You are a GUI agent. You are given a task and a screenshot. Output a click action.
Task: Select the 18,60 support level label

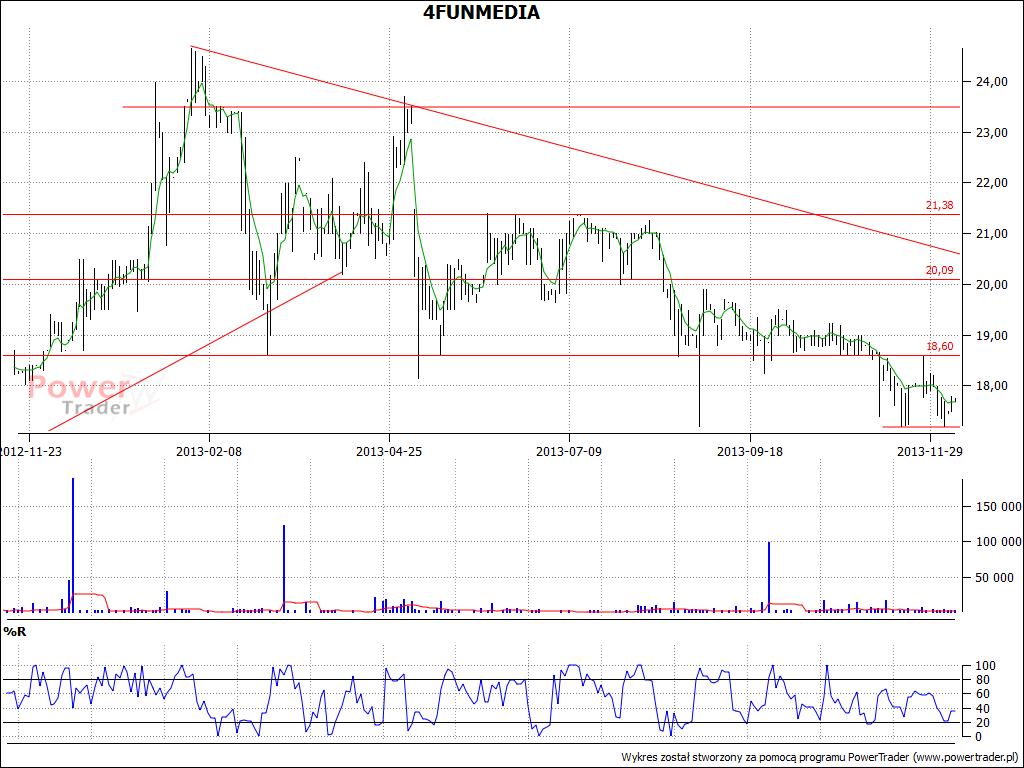(x=939, y=347)
